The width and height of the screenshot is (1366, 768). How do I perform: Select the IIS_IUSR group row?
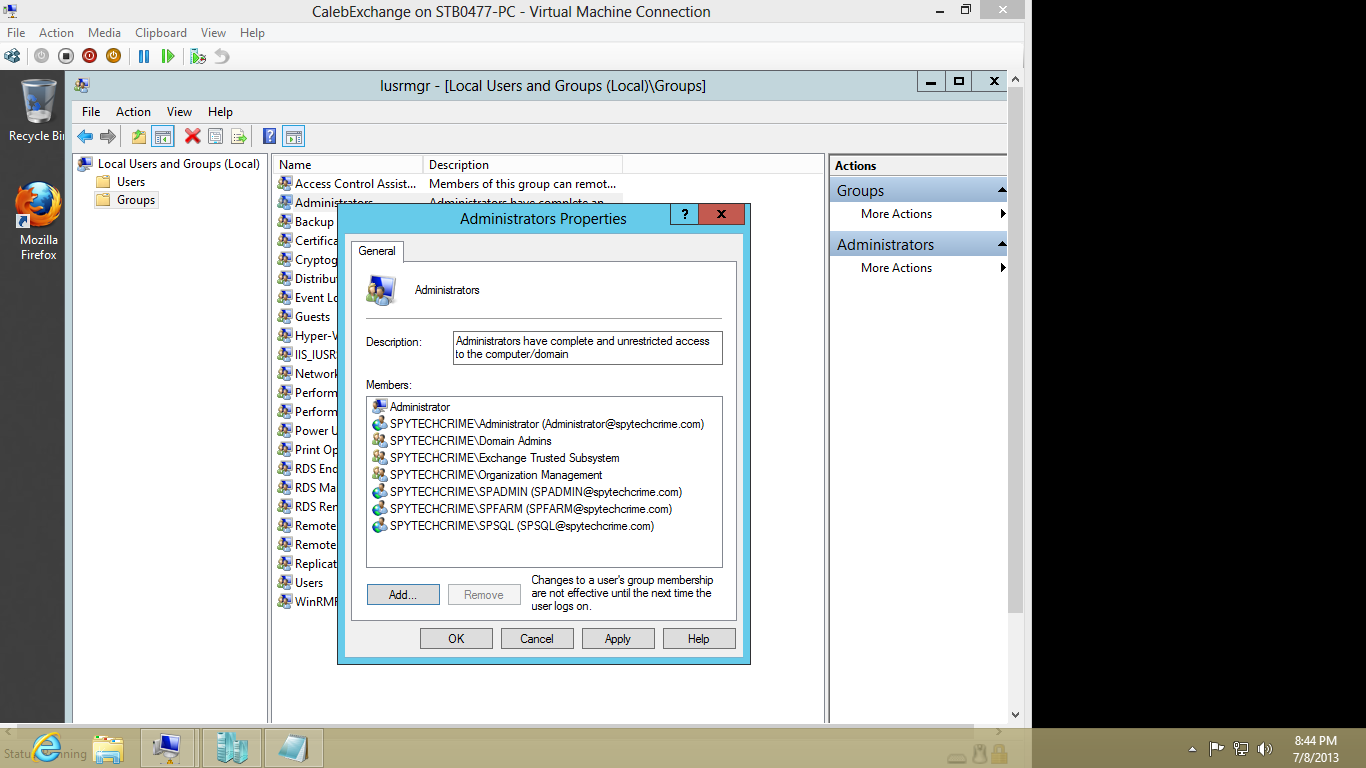308,355
